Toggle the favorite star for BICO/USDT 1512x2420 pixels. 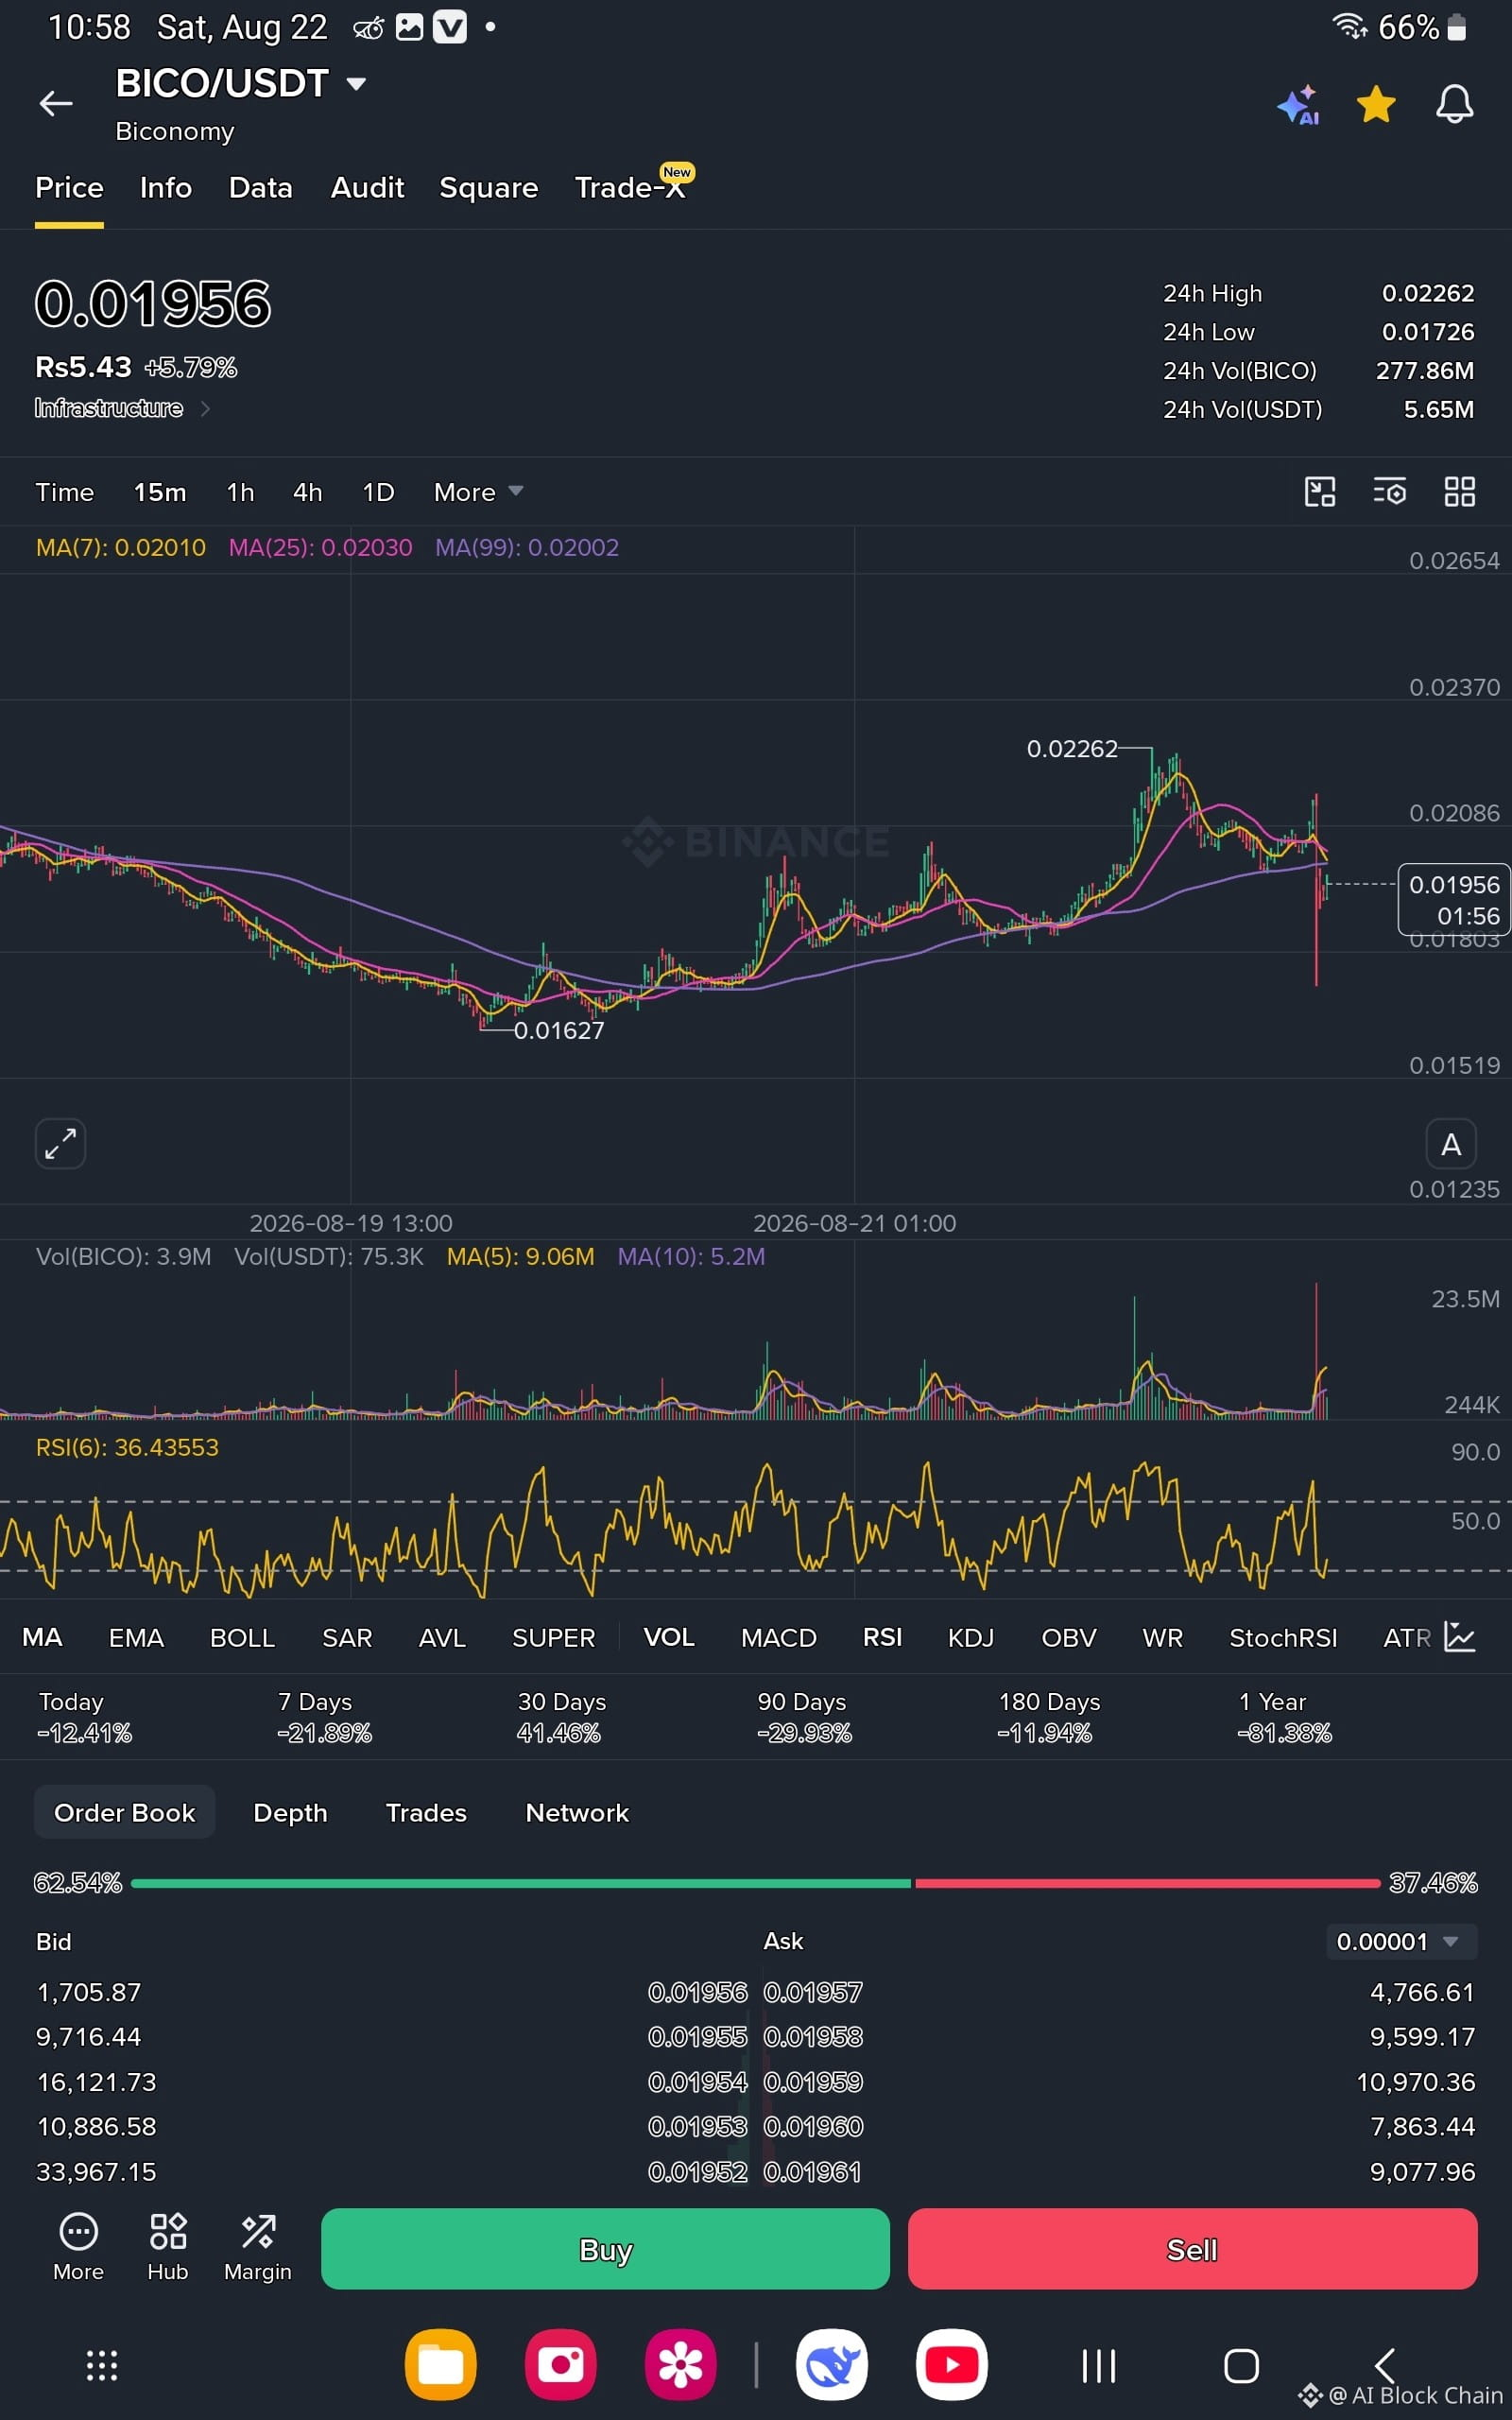1376,104
